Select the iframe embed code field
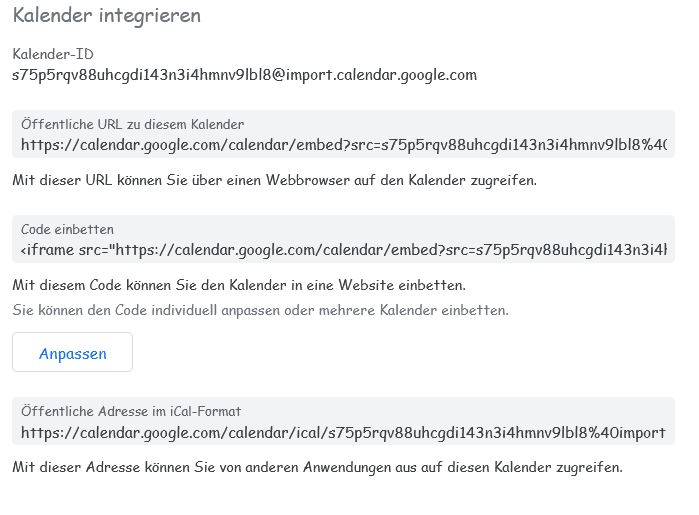 pos(344,250)
